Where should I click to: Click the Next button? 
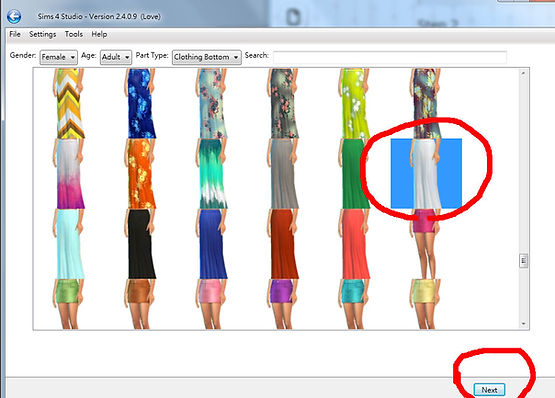point(489,390)
